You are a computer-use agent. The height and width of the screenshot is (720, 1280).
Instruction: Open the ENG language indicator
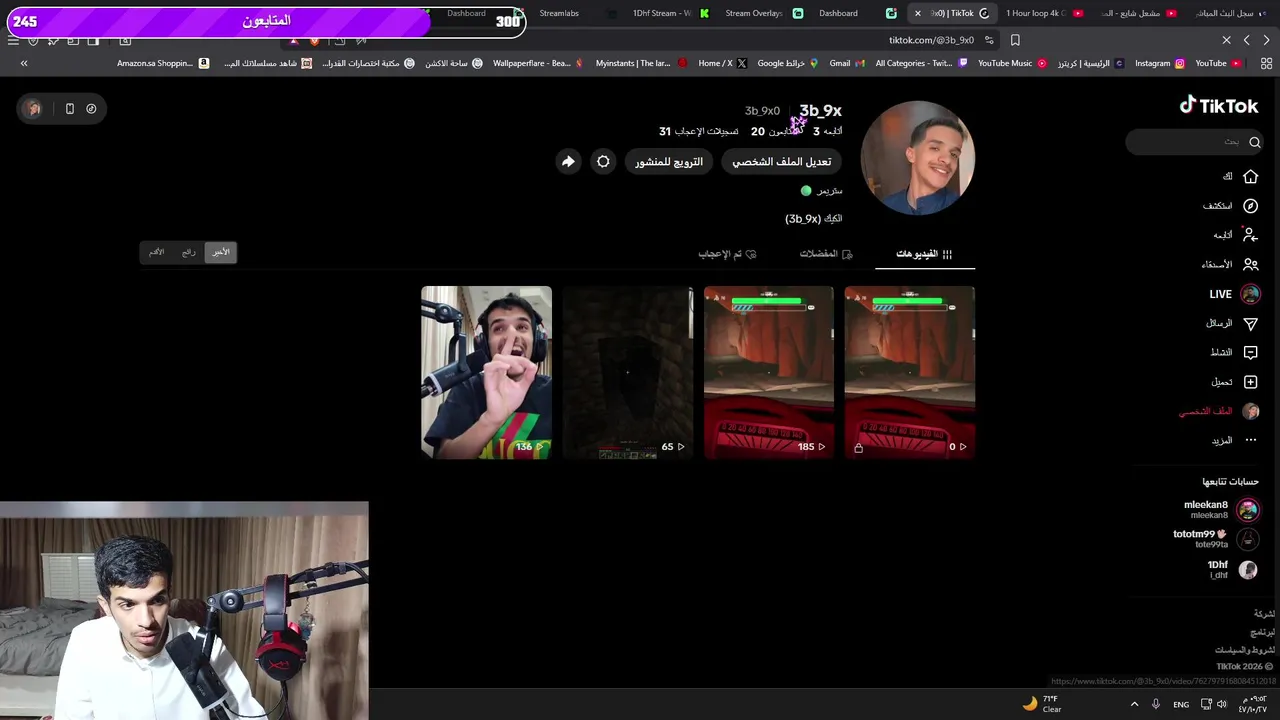pos(1181,704)
